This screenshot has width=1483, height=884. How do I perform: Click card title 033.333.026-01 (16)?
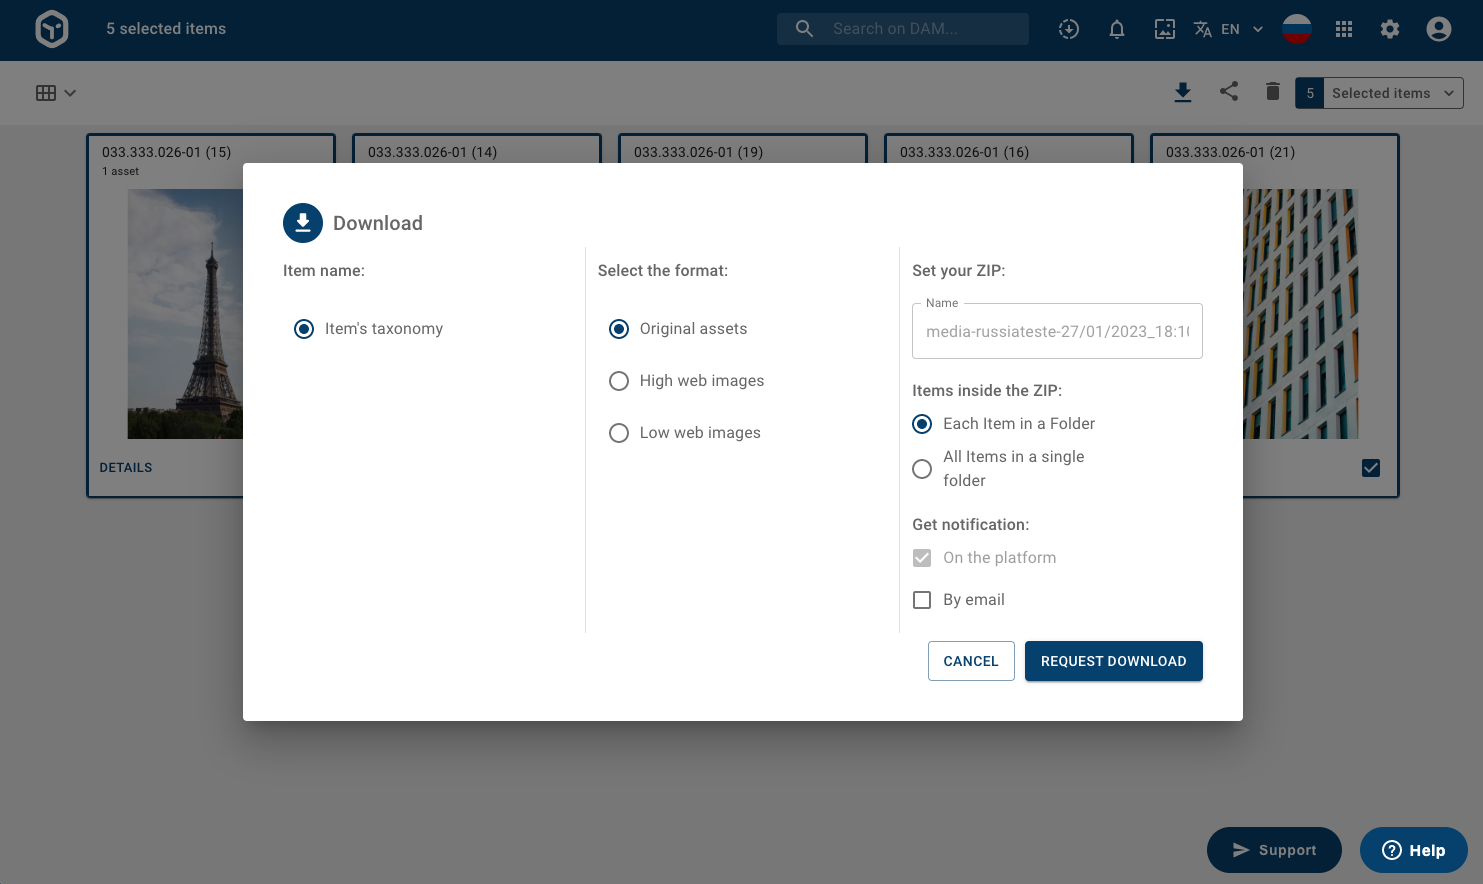(964, 152)
